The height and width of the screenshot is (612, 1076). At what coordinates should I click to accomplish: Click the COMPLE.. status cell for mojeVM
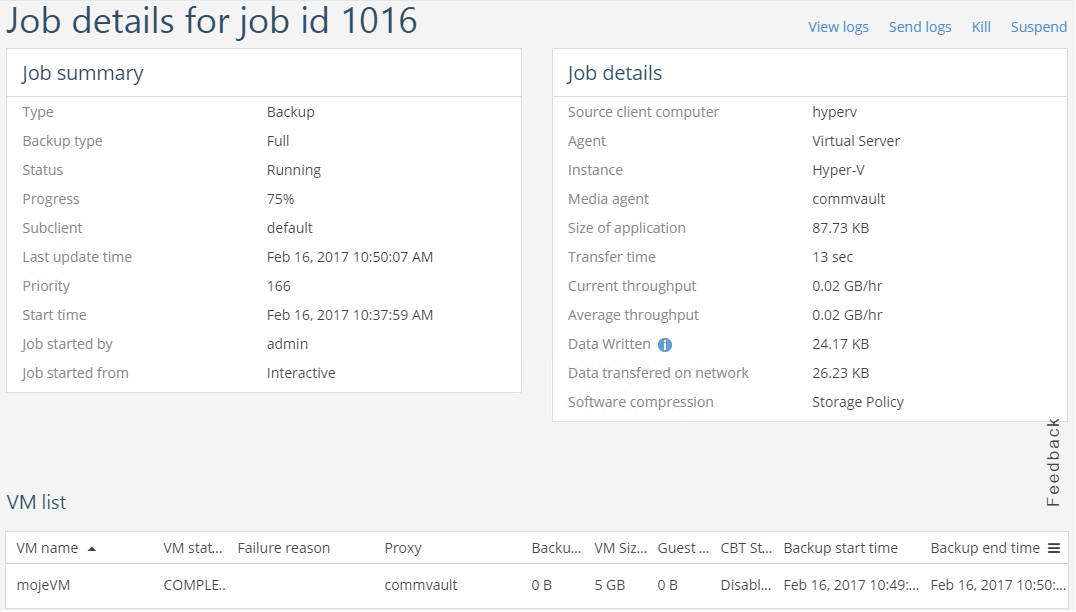pyautogui.click(x=195, y=585)
